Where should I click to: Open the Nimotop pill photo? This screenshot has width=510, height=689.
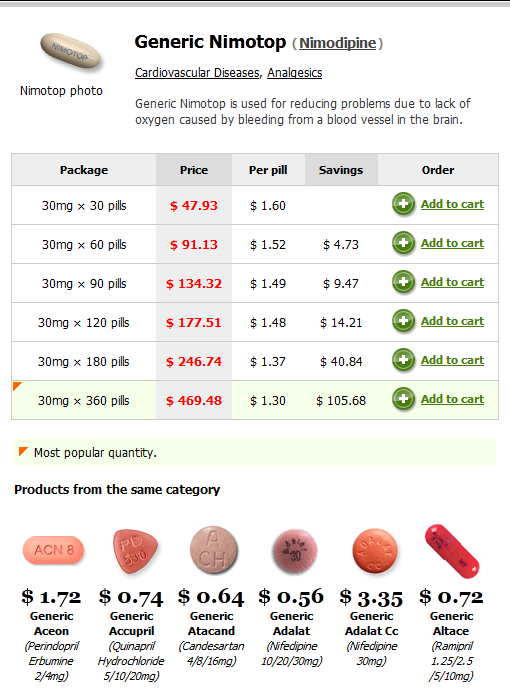[x=70, y=51]
